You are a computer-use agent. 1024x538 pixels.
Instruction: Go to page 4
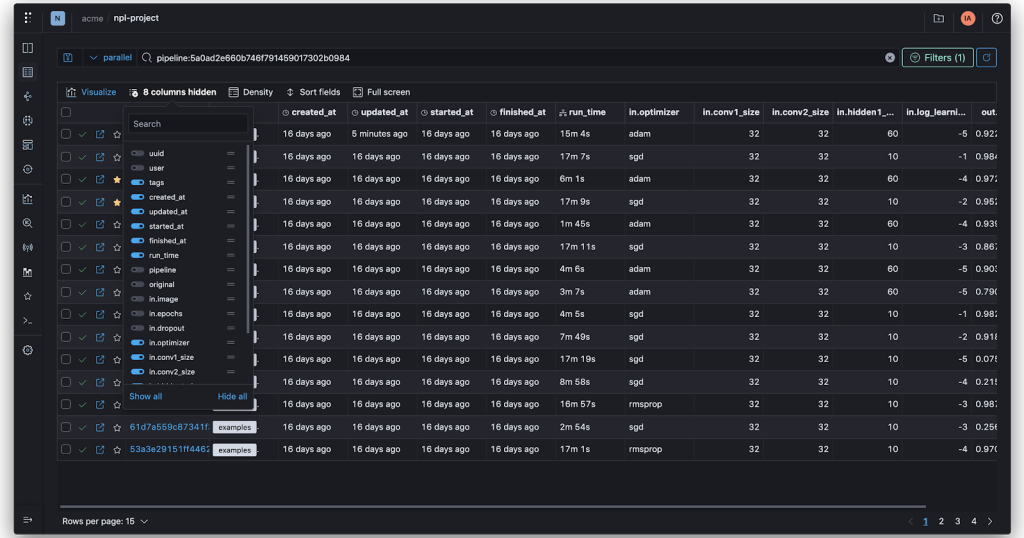click(974, 521)
